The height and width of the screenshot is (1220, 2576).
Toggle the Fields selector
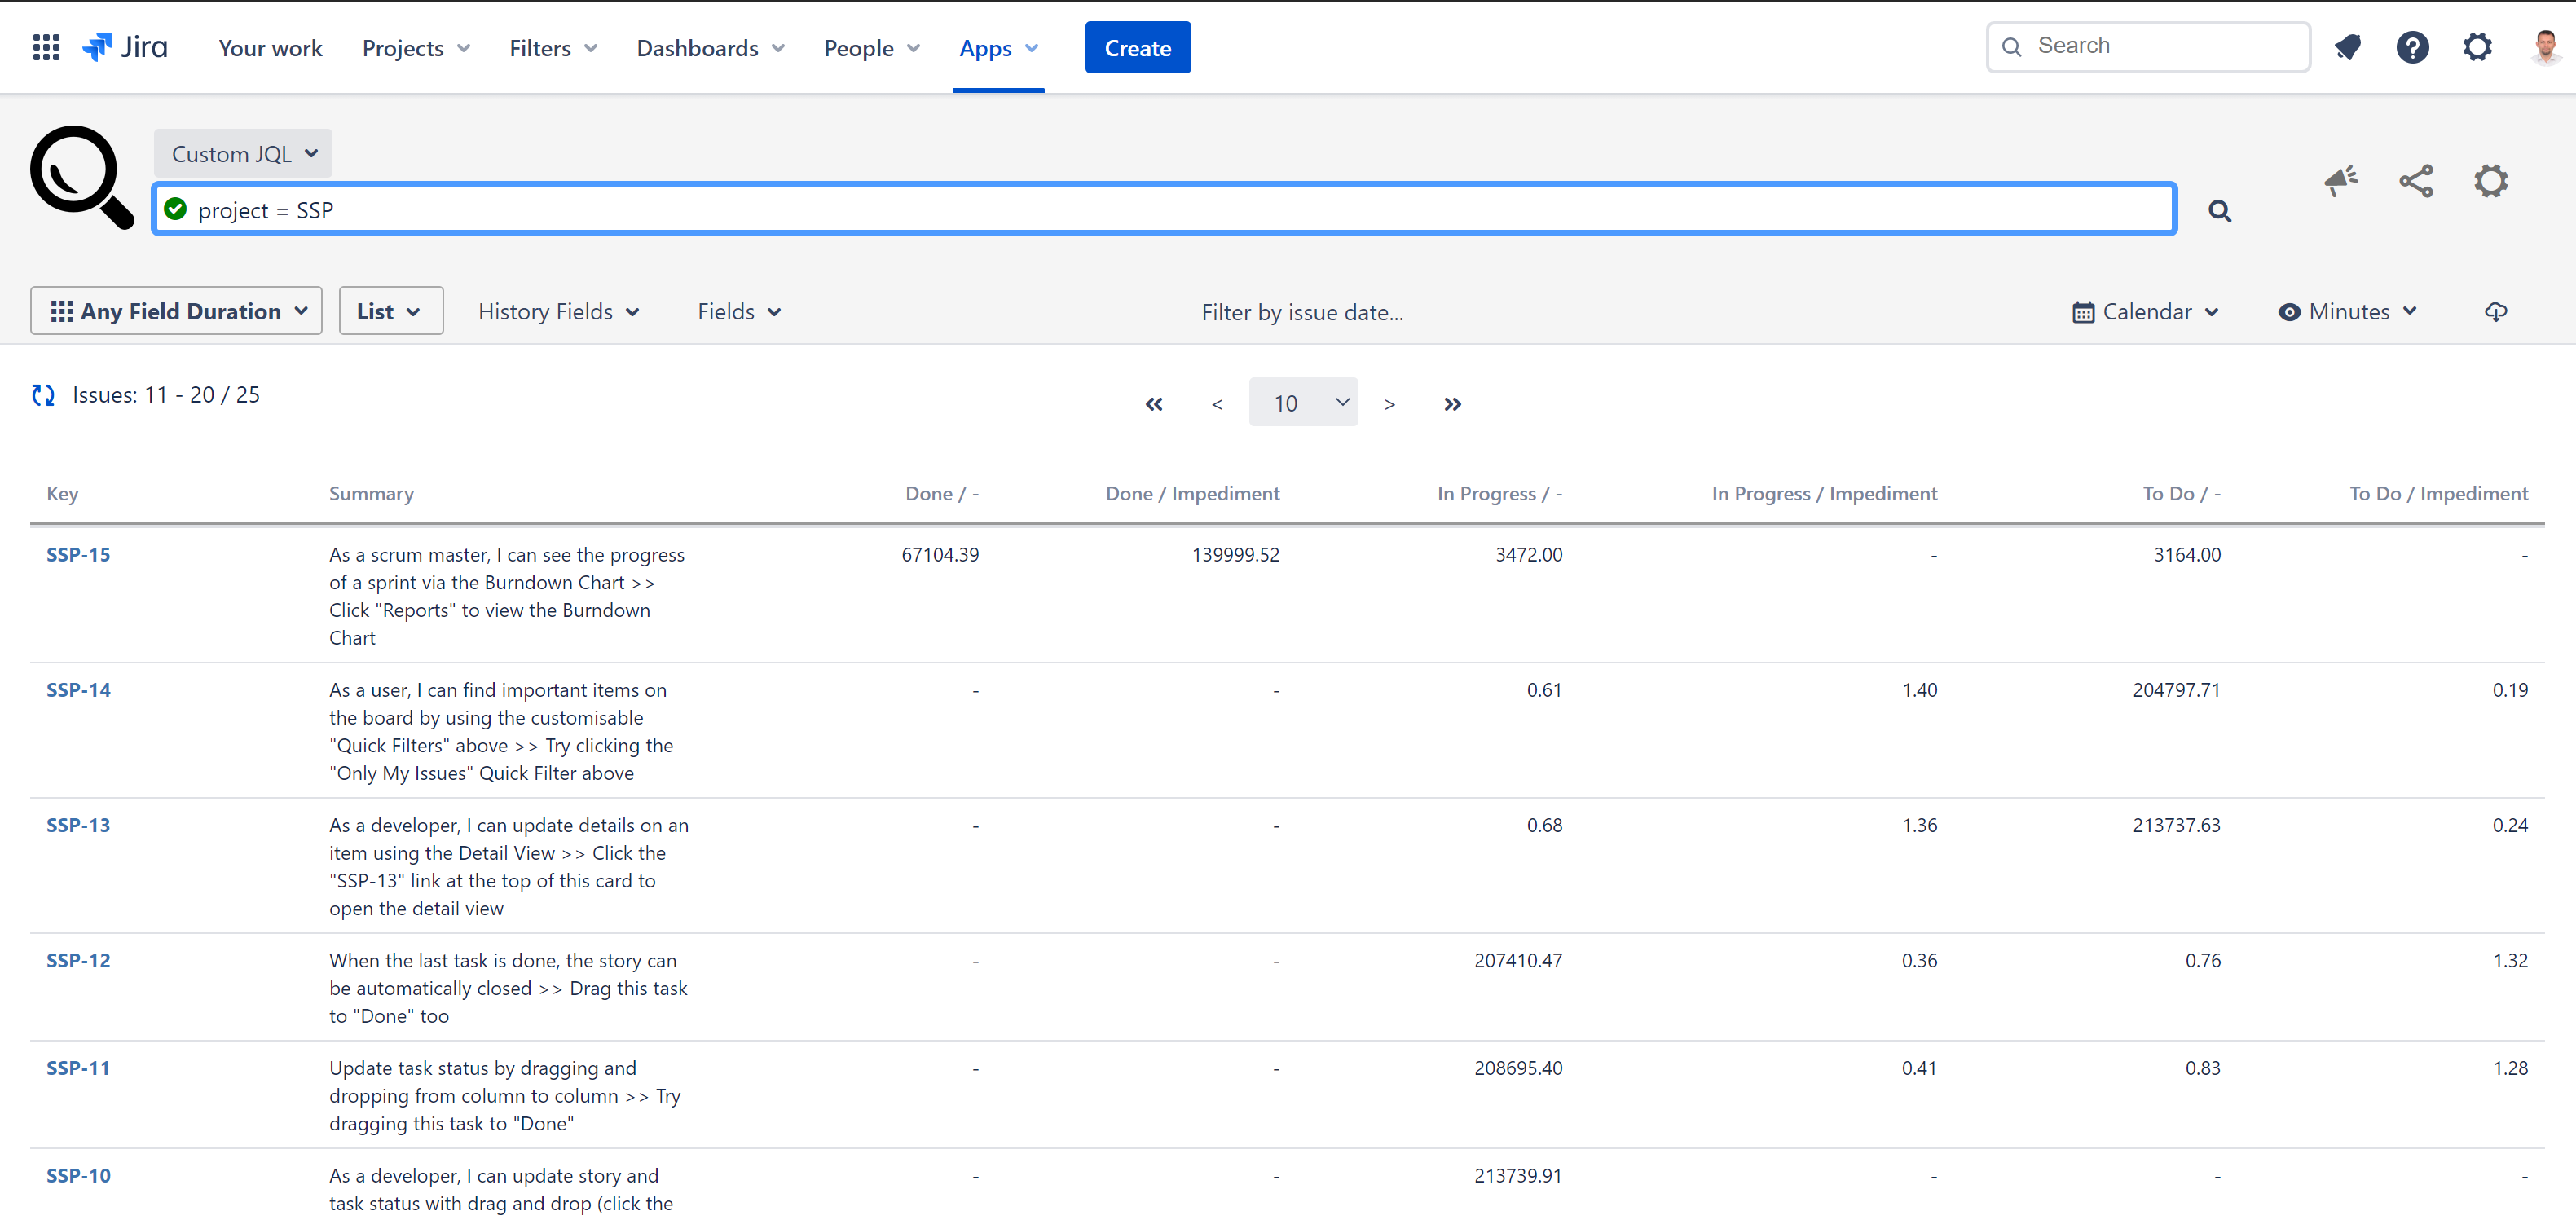738,311
